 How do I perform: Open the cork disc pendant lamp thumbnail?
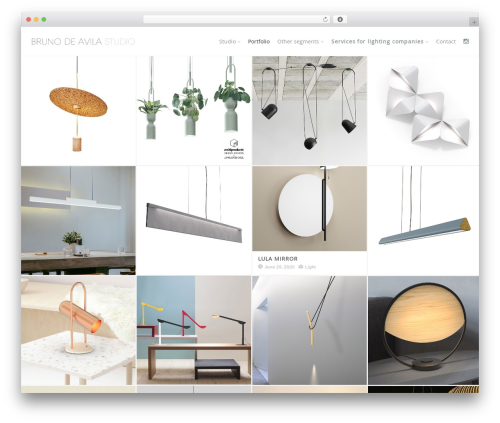coord(78,110)
